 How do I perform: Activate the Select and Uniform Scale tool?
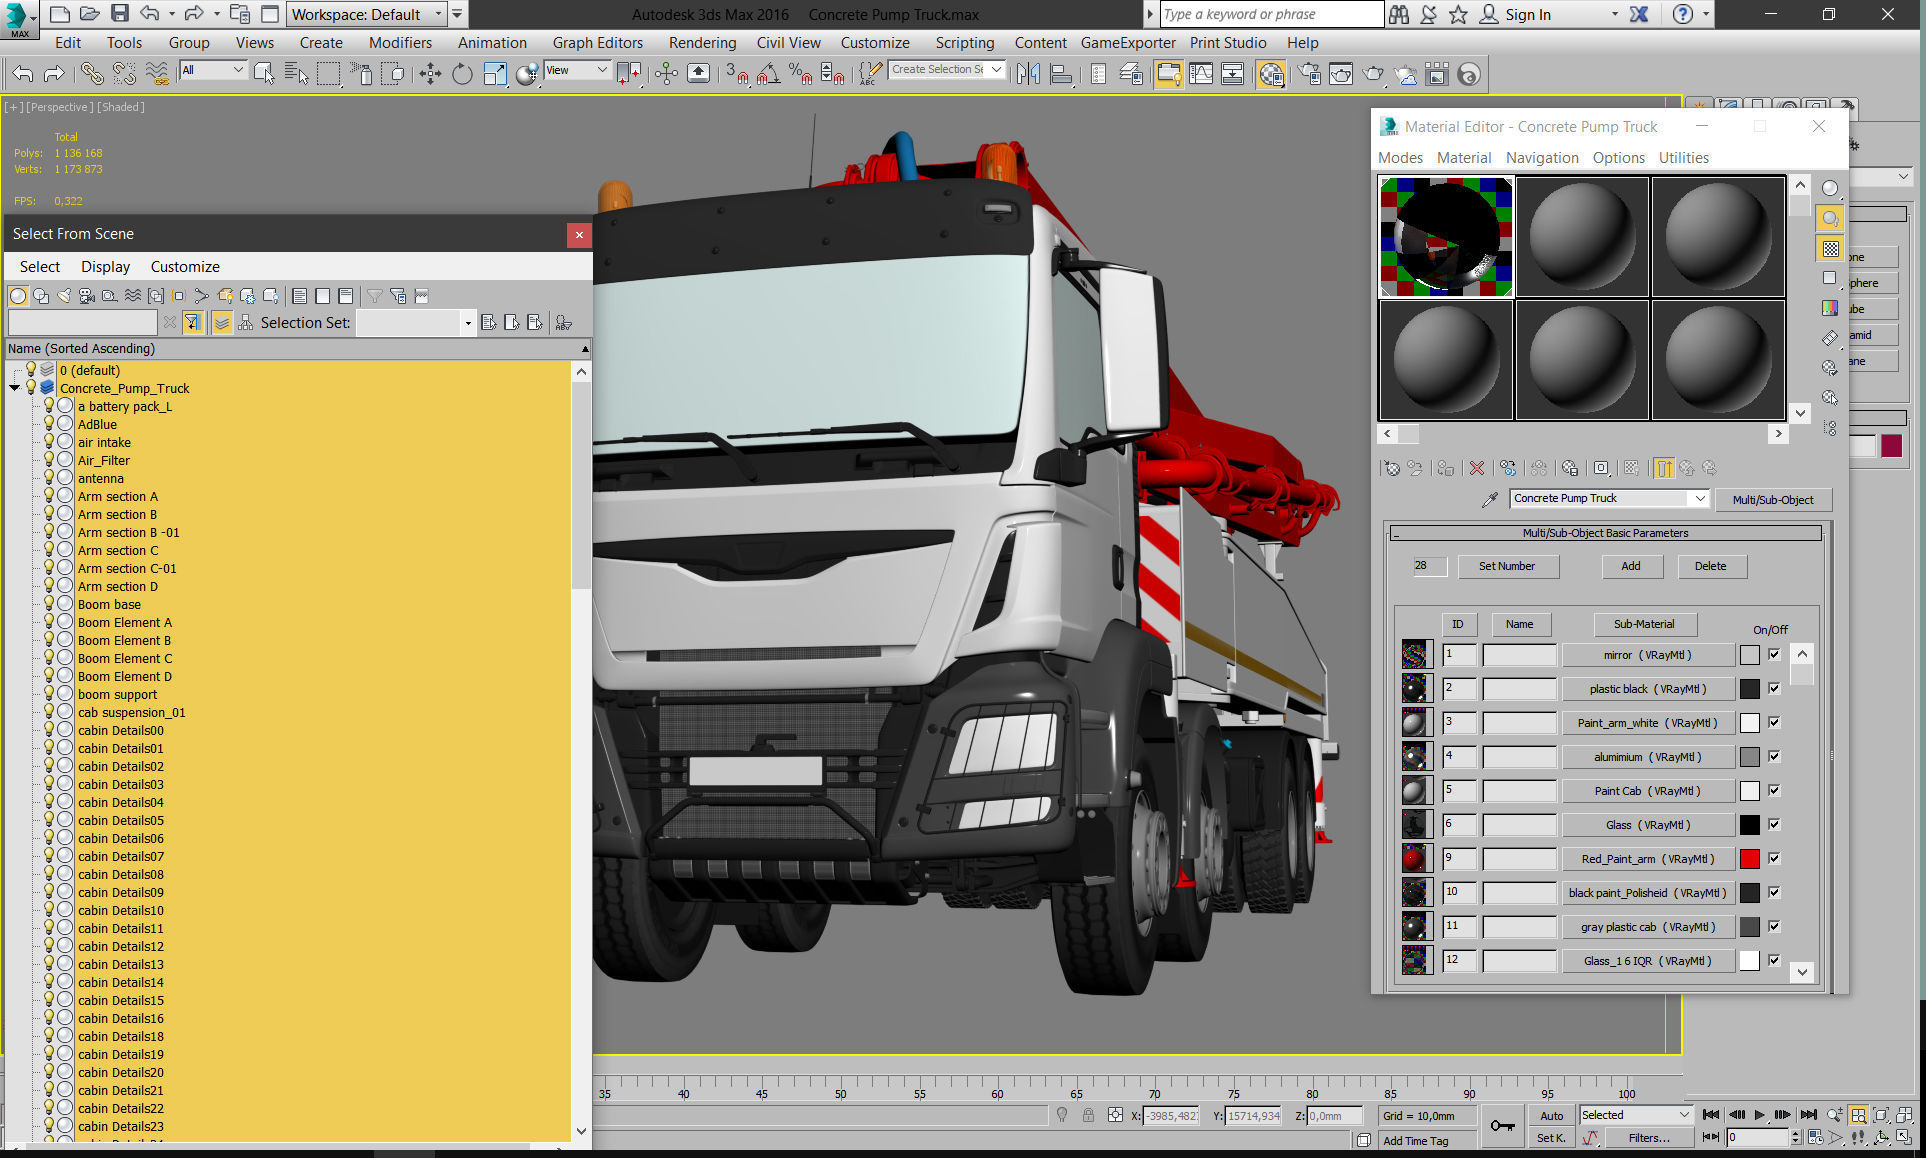[495, 74]
